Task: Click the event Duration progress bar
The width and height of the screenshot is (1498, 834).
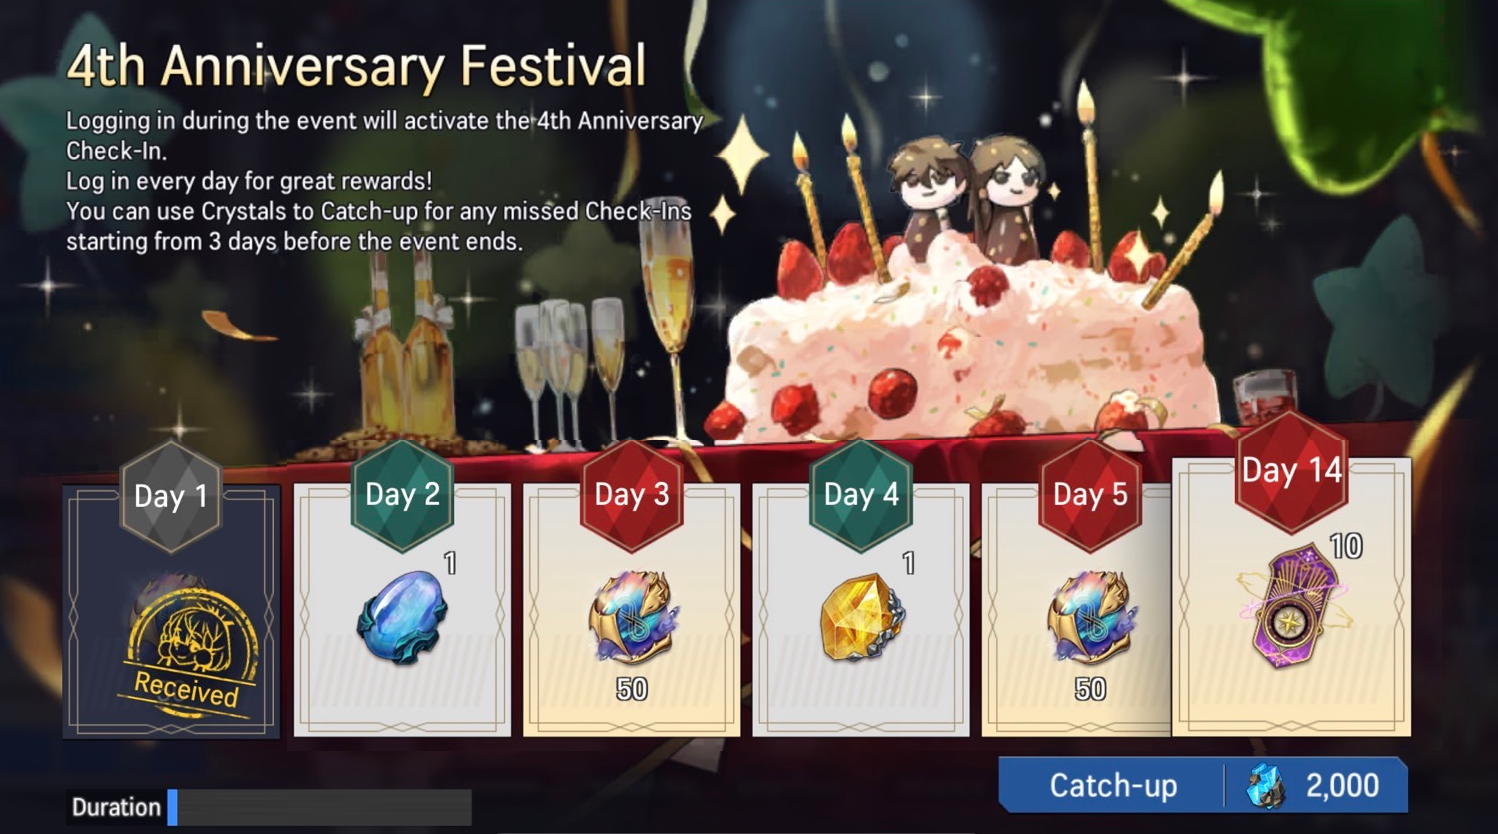Action: [x=319, y=807]
